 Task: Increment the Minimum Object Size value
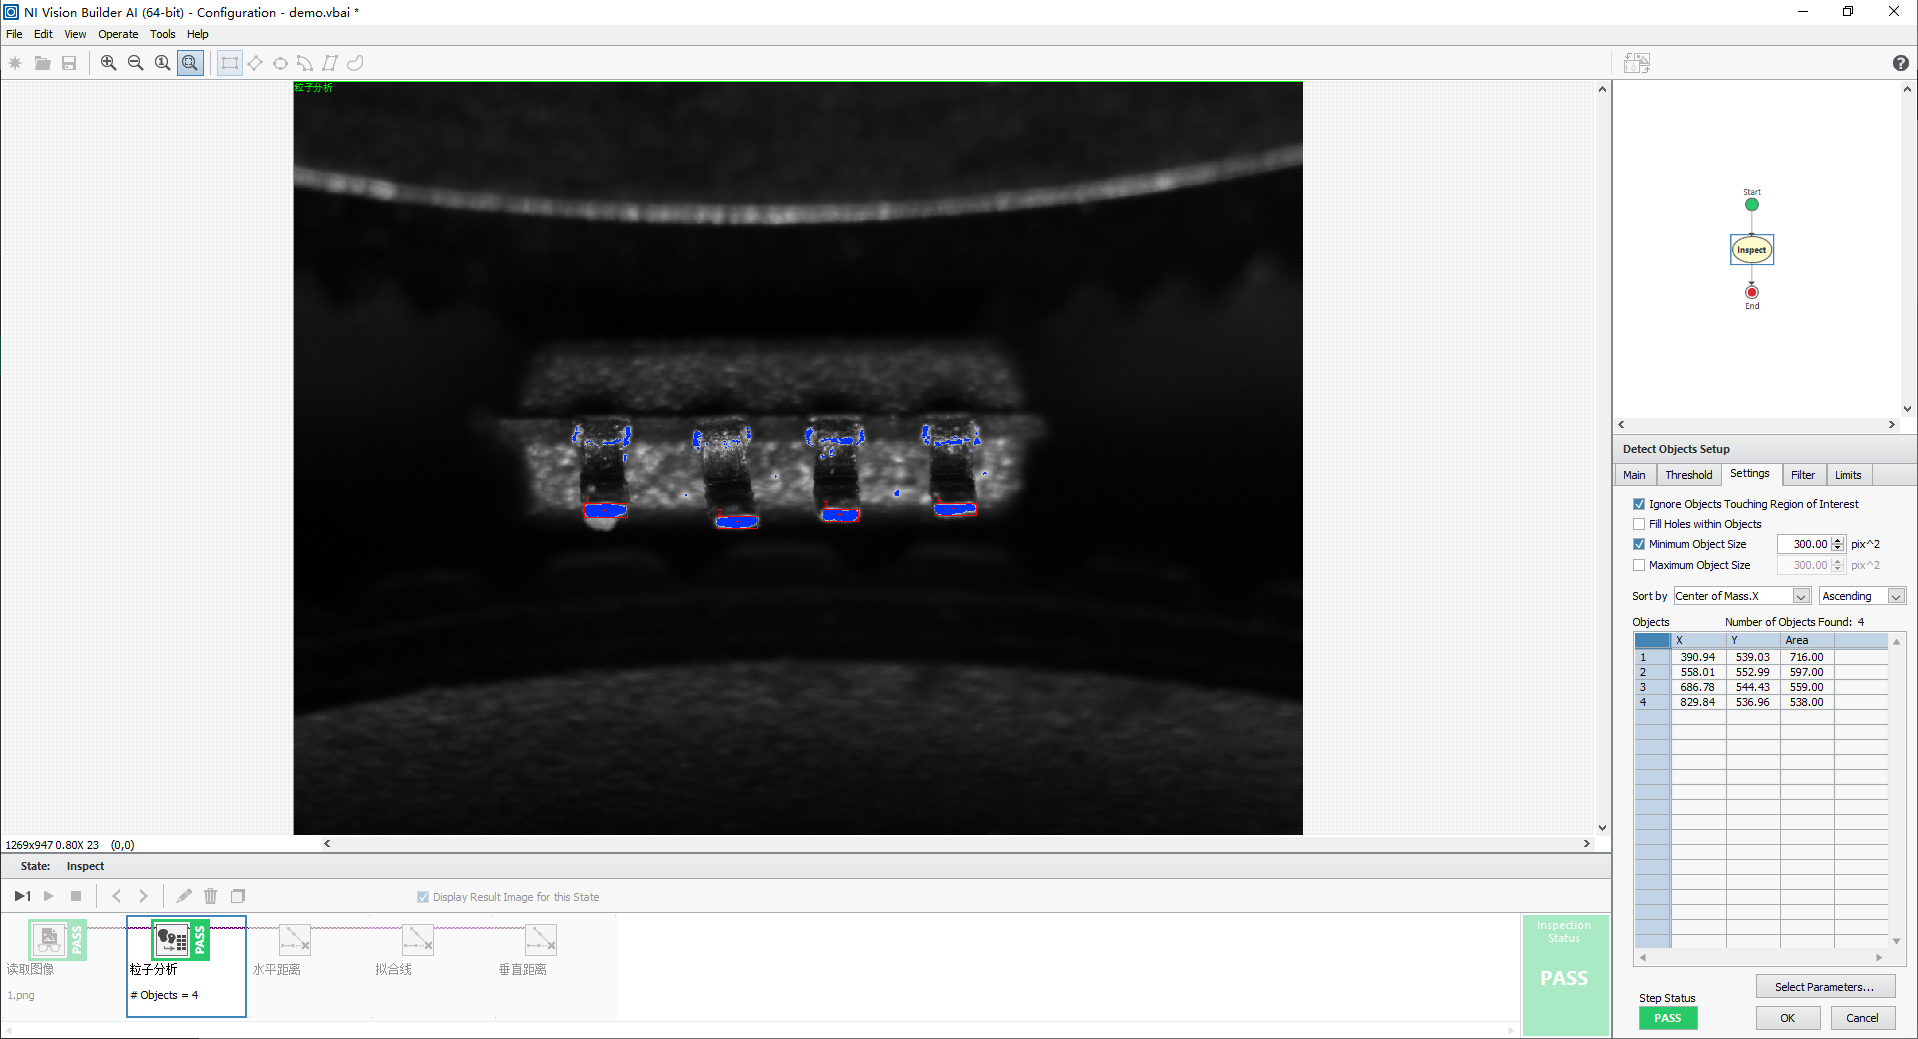[1838, 540]
